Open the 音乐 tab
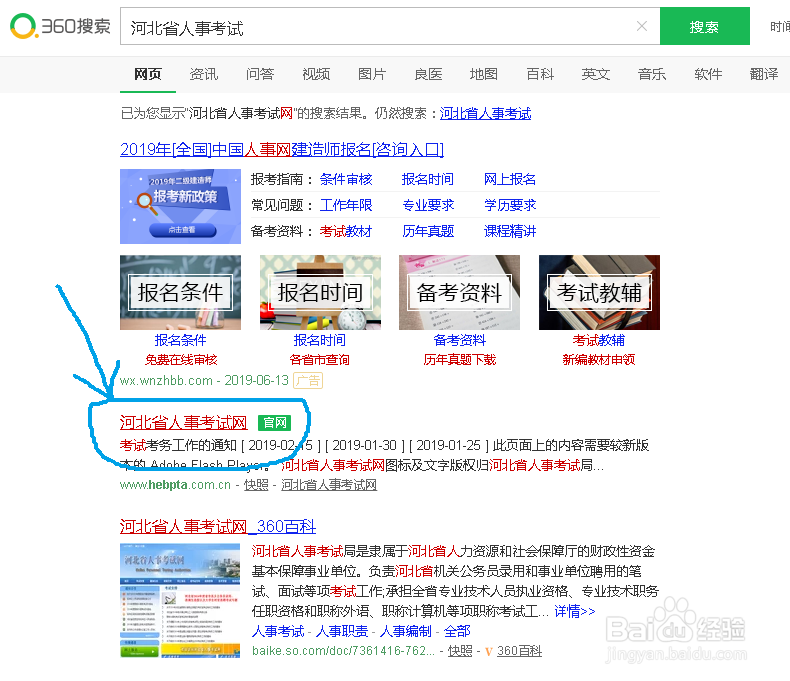This screenshot has height=681, width=790. pyautogui.click(x=652, y=74)
